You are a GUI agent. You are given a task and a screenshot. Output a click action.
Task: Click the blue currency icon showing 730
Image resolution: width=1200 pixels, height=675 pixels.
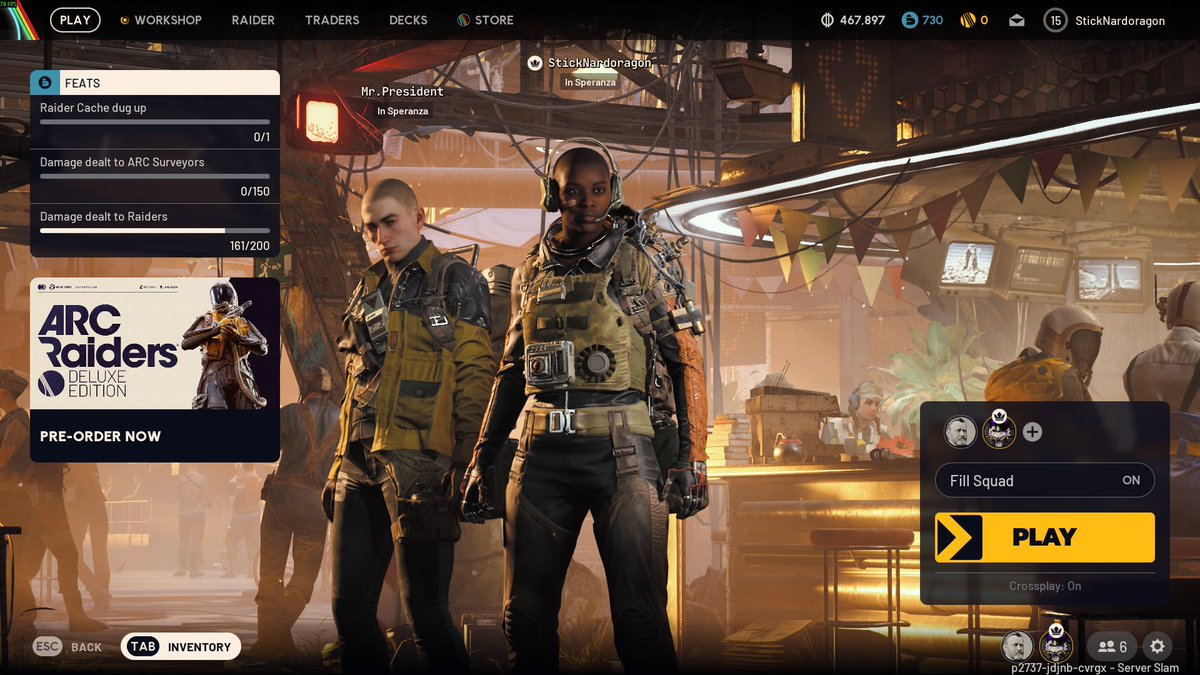tap(909, 20)
